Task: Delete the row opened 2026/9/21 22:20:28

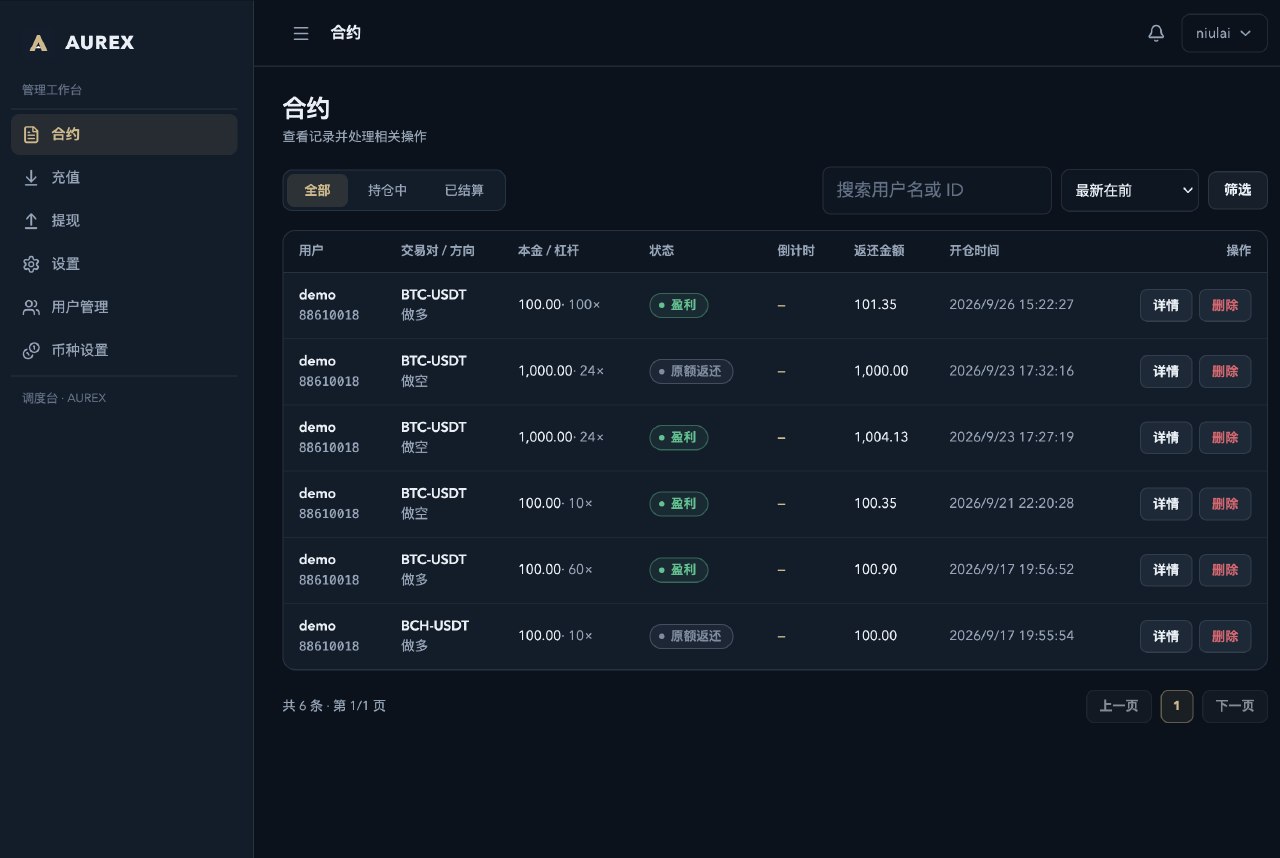Action: [x=1225, y=504]
